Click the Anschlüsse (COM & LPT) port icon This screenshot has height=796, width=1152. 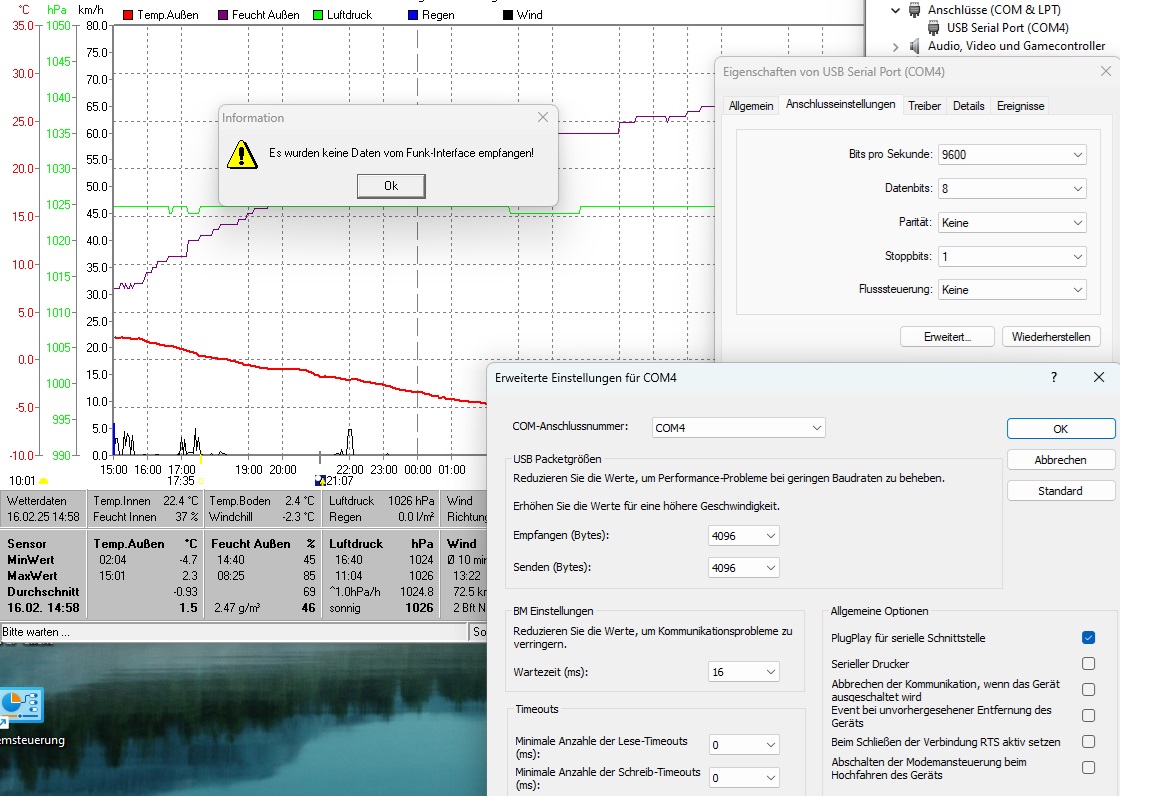click(x=914, y=10)
